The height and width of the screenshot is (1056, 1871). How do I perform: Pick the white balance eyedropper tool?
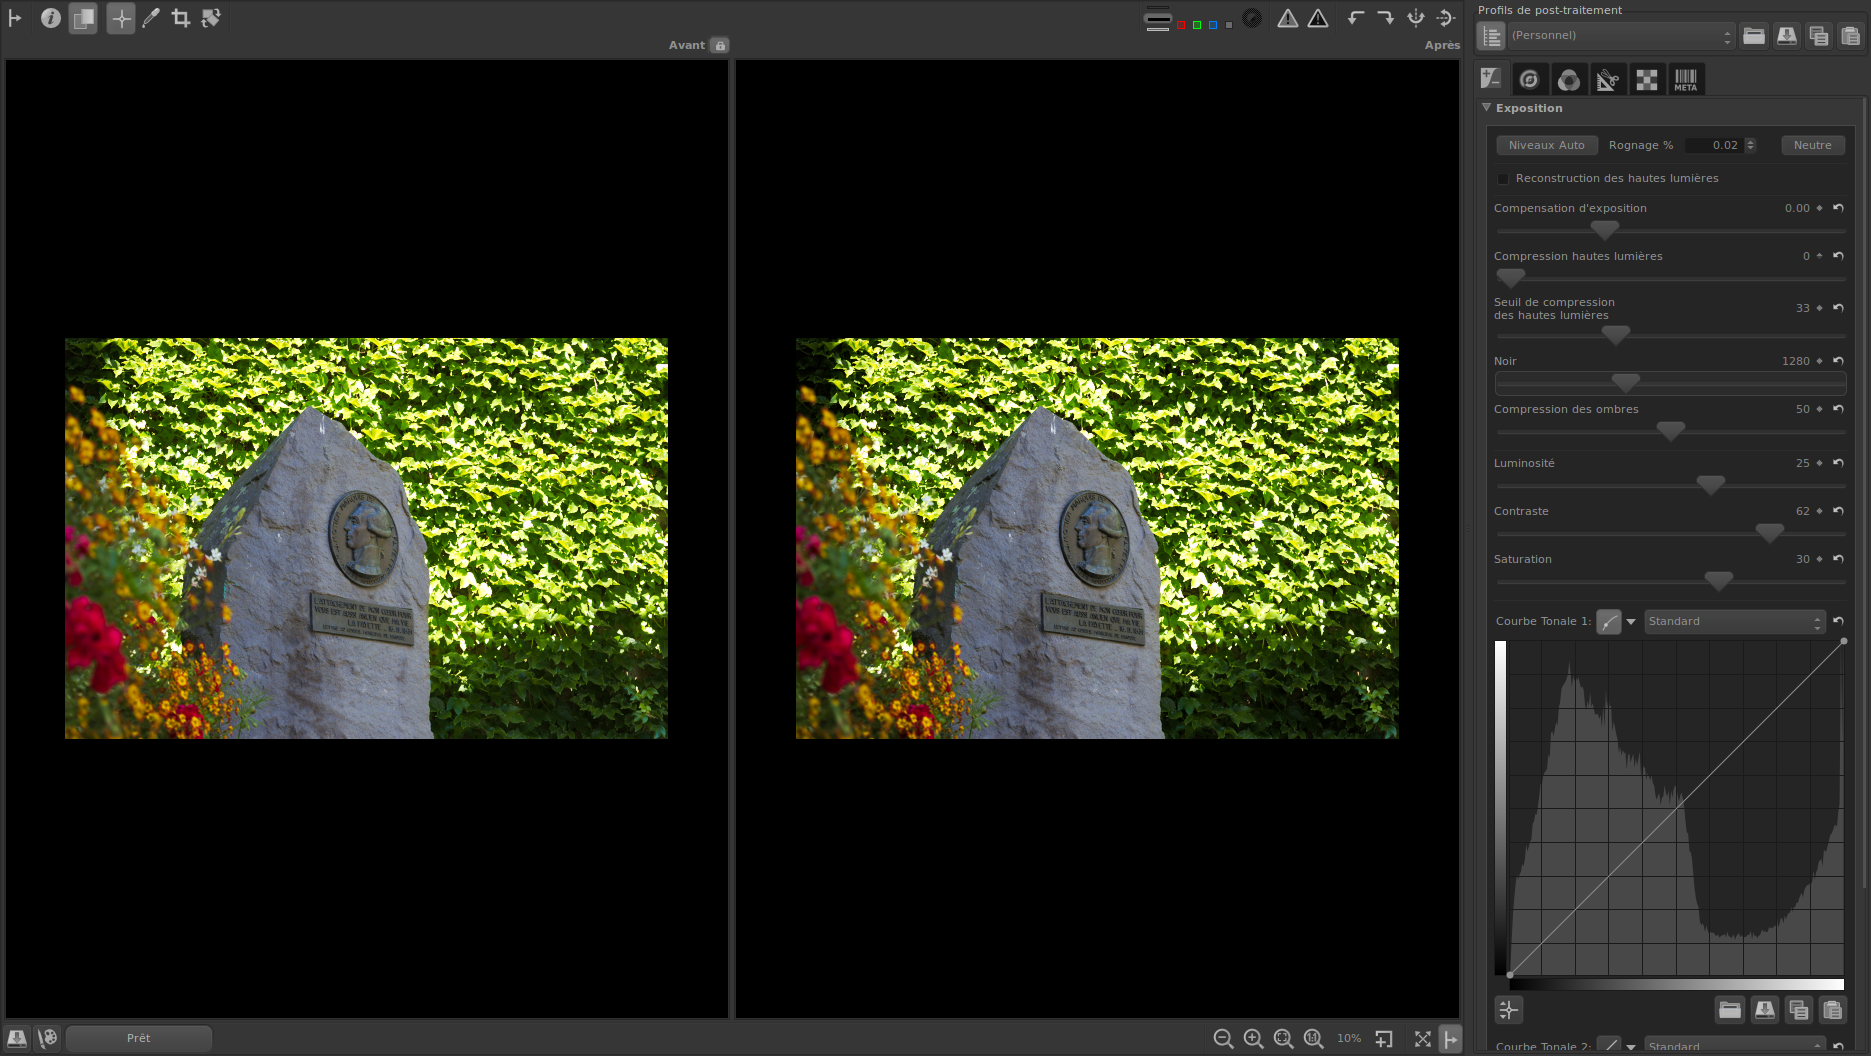[x=151, y=18]
